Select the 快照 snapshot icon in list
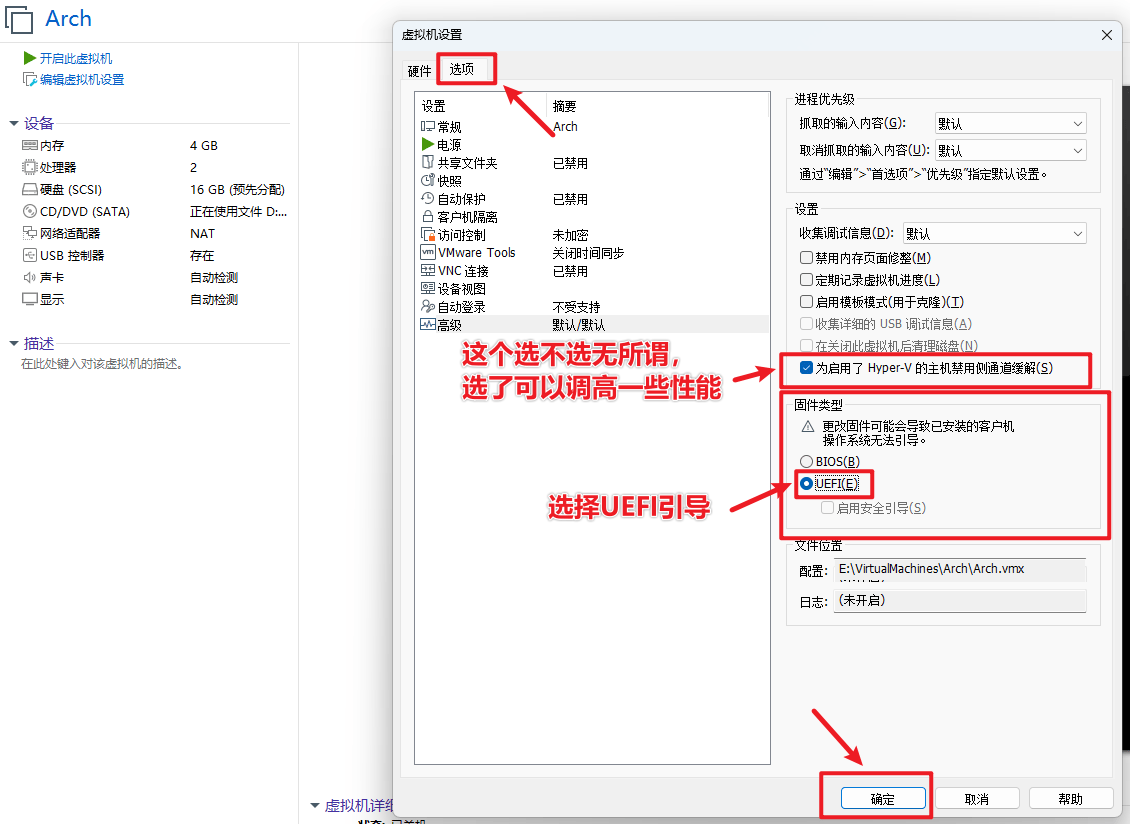The height and width of the screenshot is (824, 1130). [x=428, y=181]
